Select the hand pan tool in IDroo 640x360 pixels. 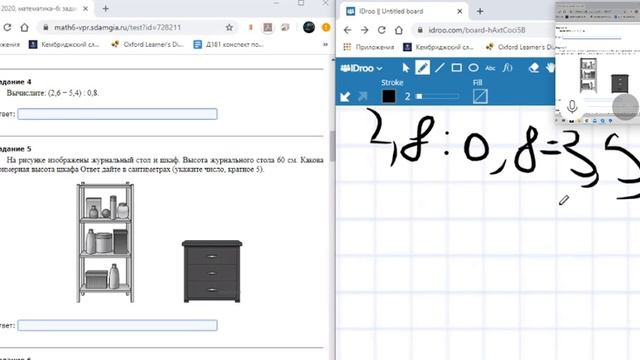(551, 68)
